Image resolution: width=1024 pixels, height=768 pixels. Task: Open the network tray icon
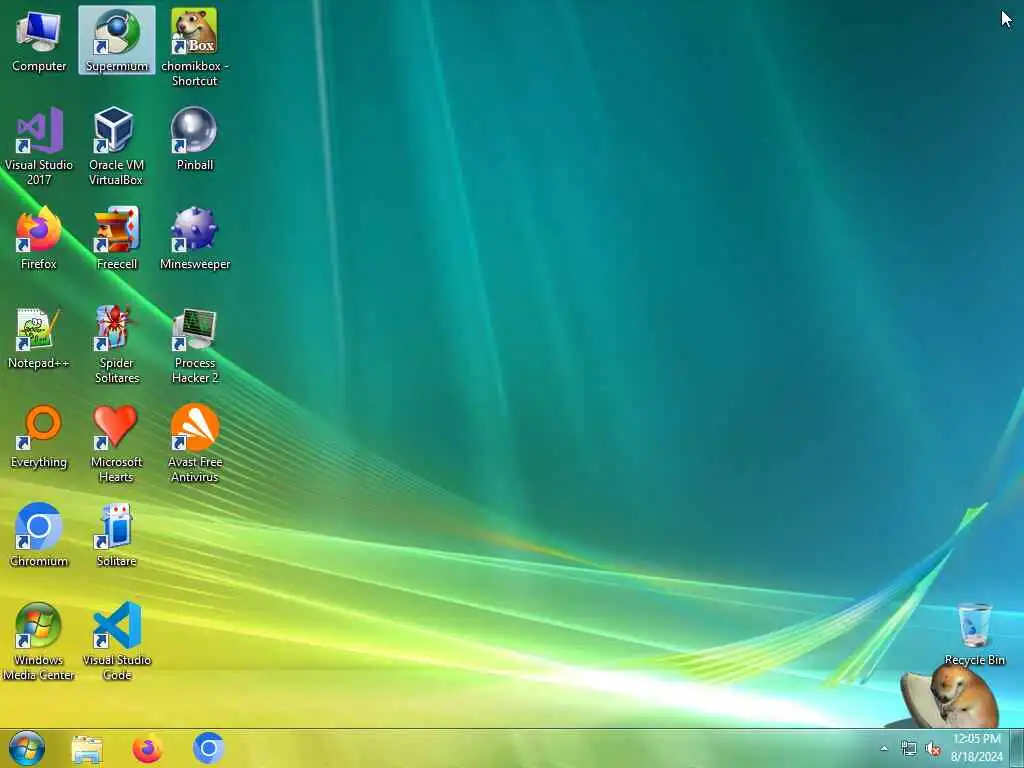[908, 749]
